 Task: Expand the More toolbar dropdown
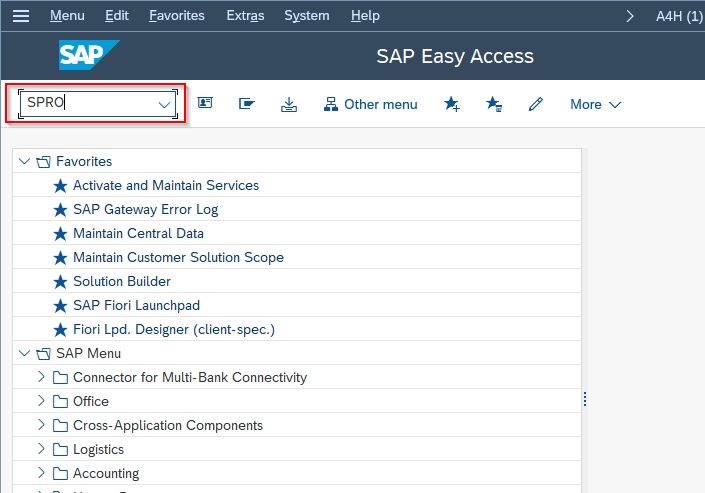click(595, 104)
